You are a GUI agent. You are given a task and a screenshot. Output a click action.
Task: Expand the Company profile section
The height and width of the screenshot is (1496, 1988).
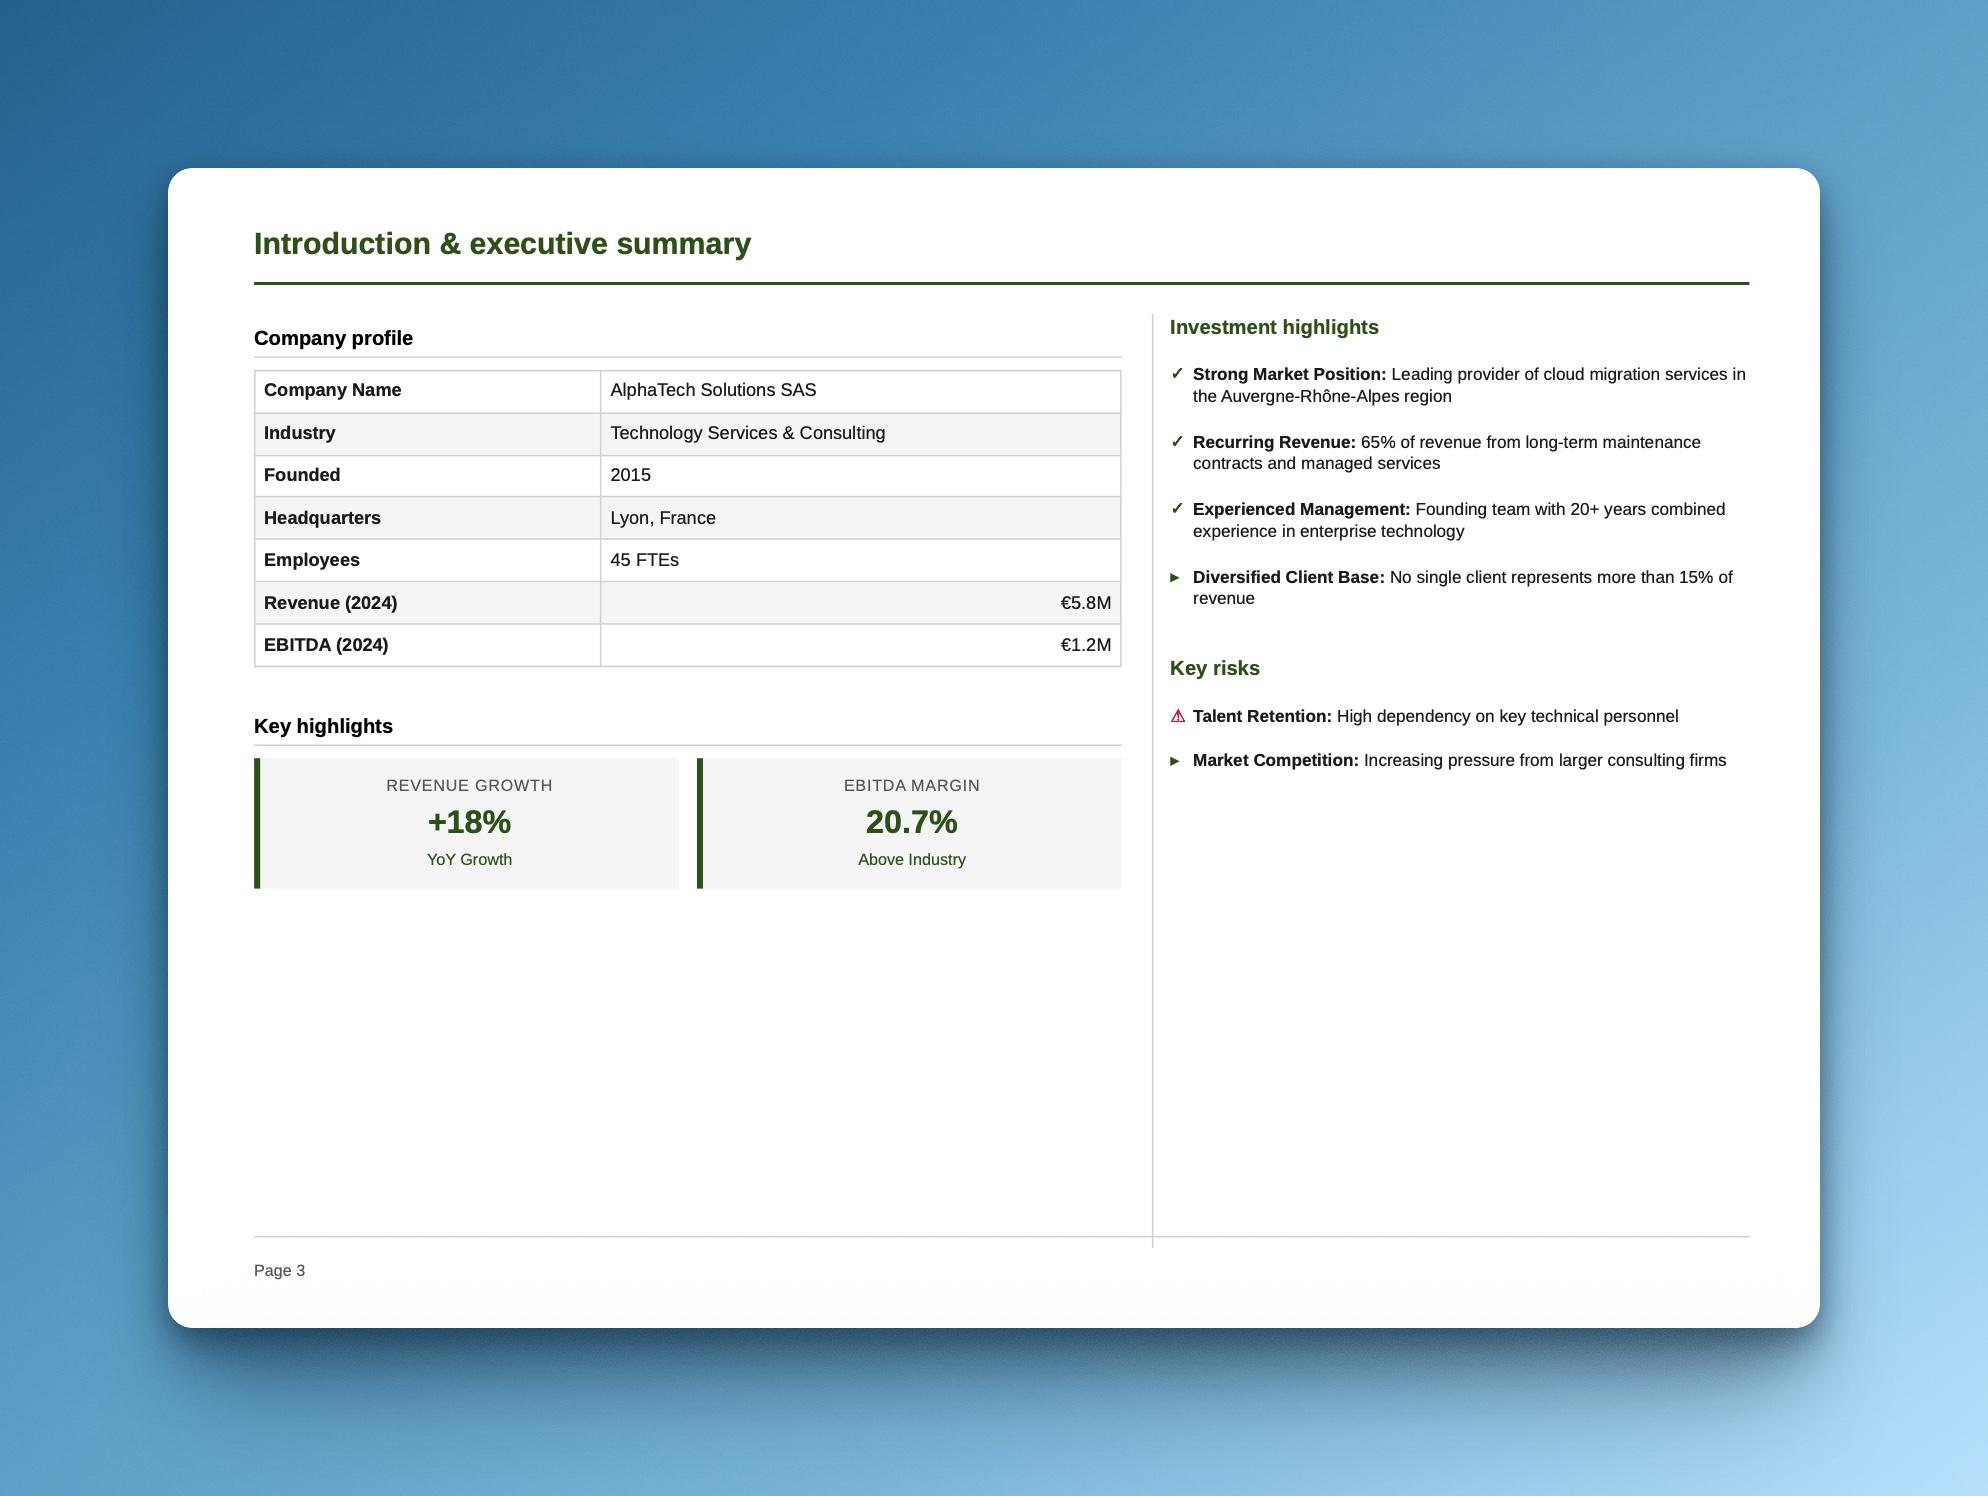pos(333,338)
